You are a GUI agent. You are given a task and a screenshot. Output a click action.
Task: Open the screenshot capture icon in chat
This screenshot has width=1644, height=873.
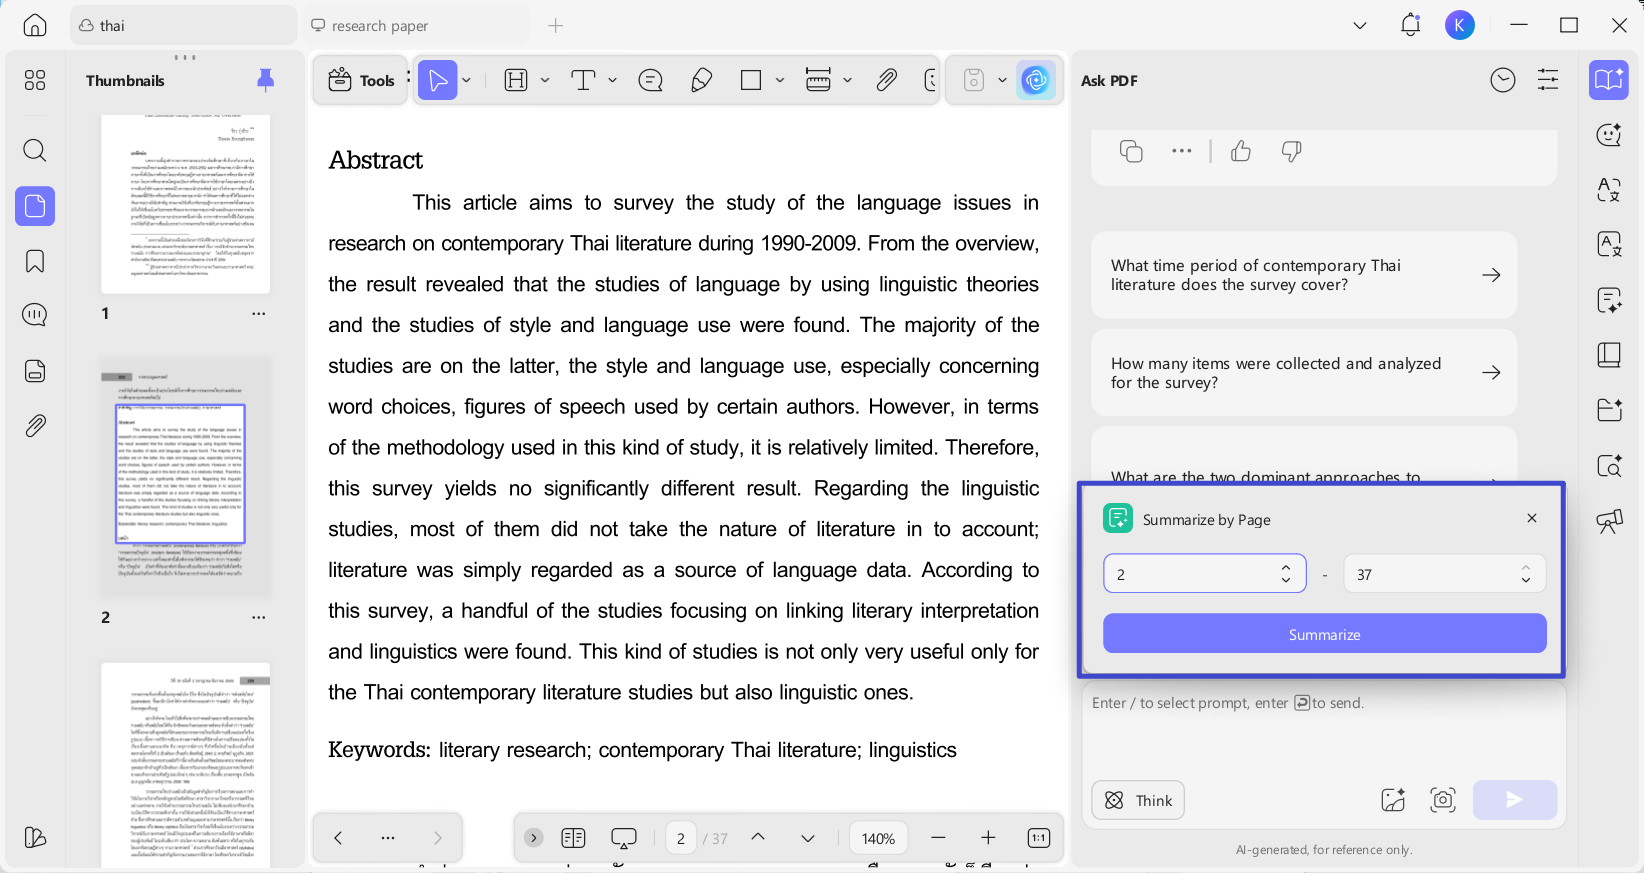coord(1443,799)
